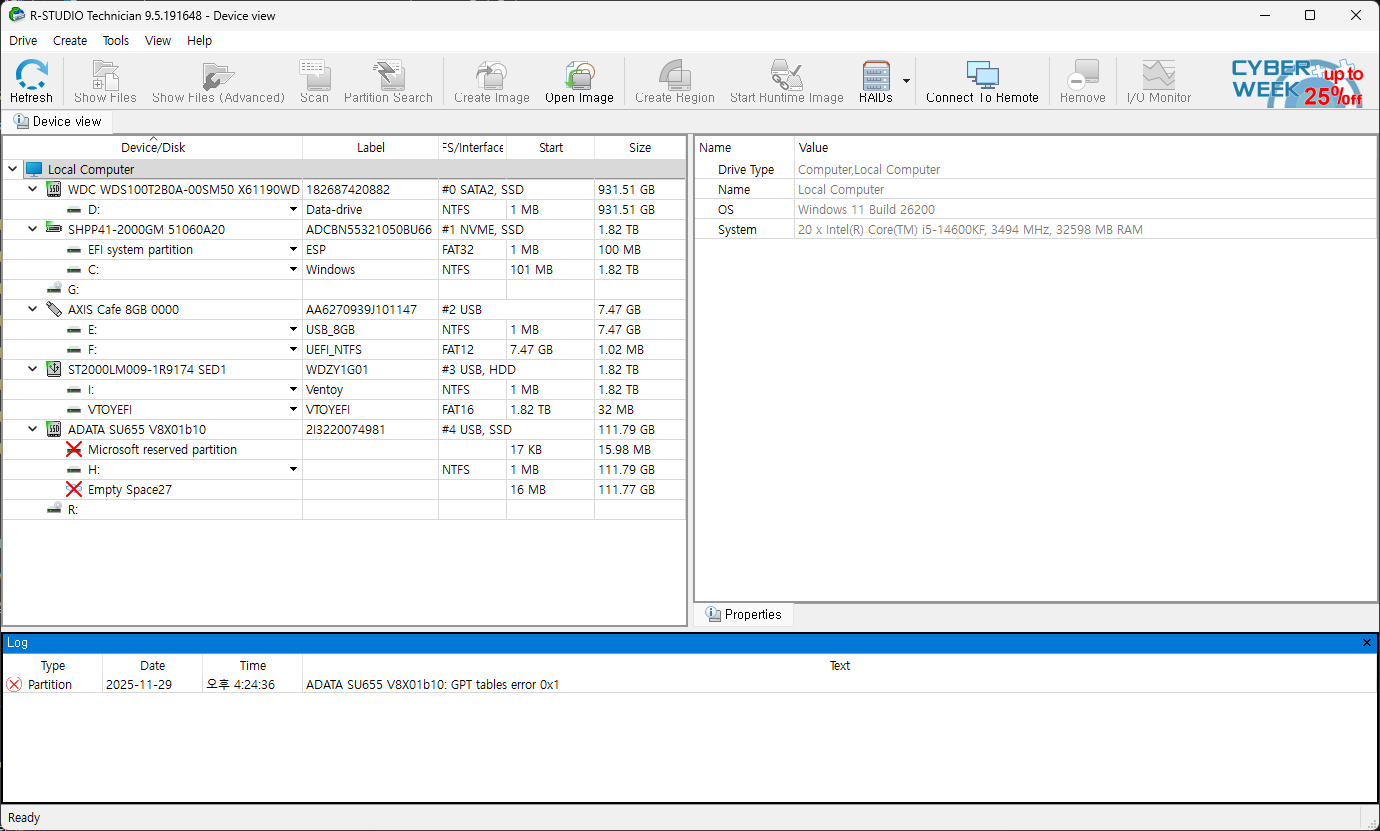
Task: Click red X icon of Microsoft reserved partition
Action: (74, 450)
